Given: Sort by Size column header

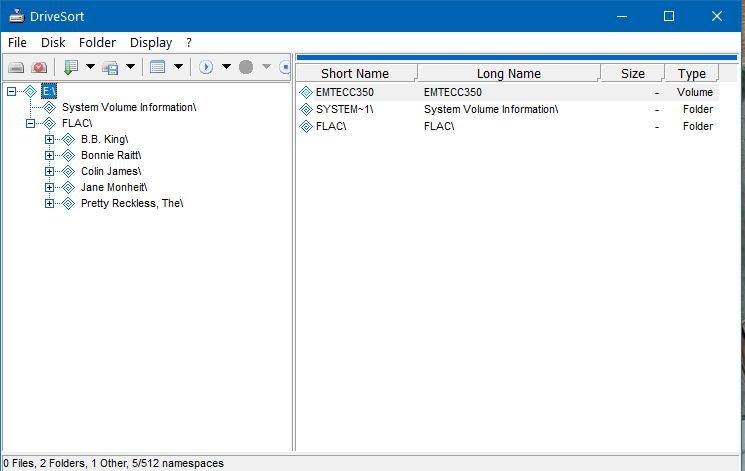Looking at the screenshot, I should tap(632, 74).
